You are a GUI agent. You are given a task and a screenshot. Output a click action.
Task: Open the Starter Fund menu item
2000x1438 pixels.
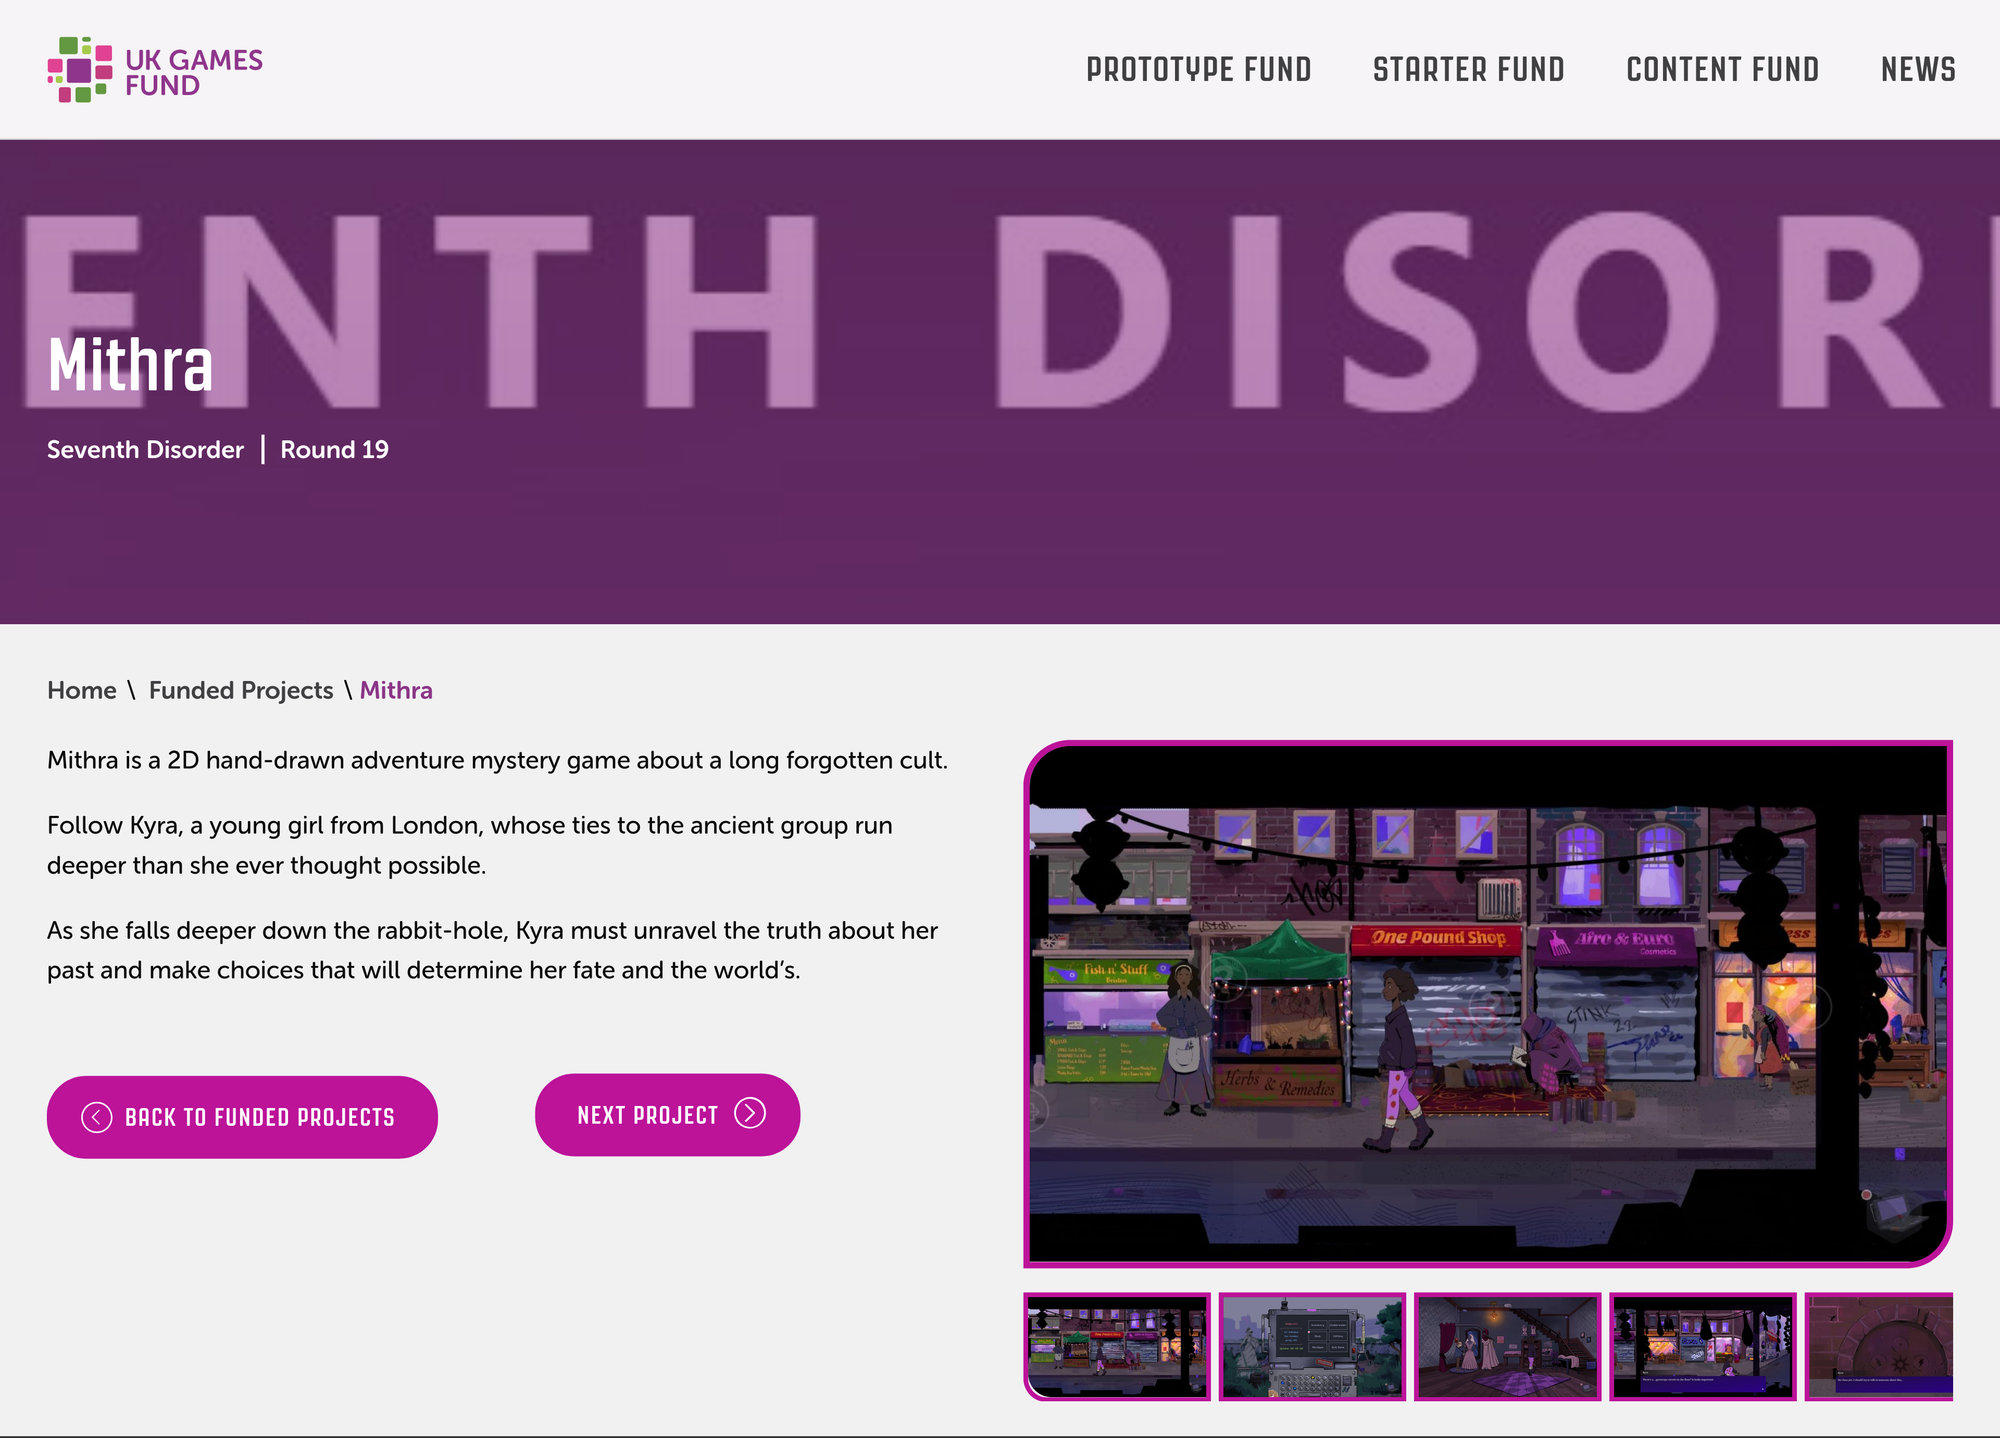(x=1469, y=70)
